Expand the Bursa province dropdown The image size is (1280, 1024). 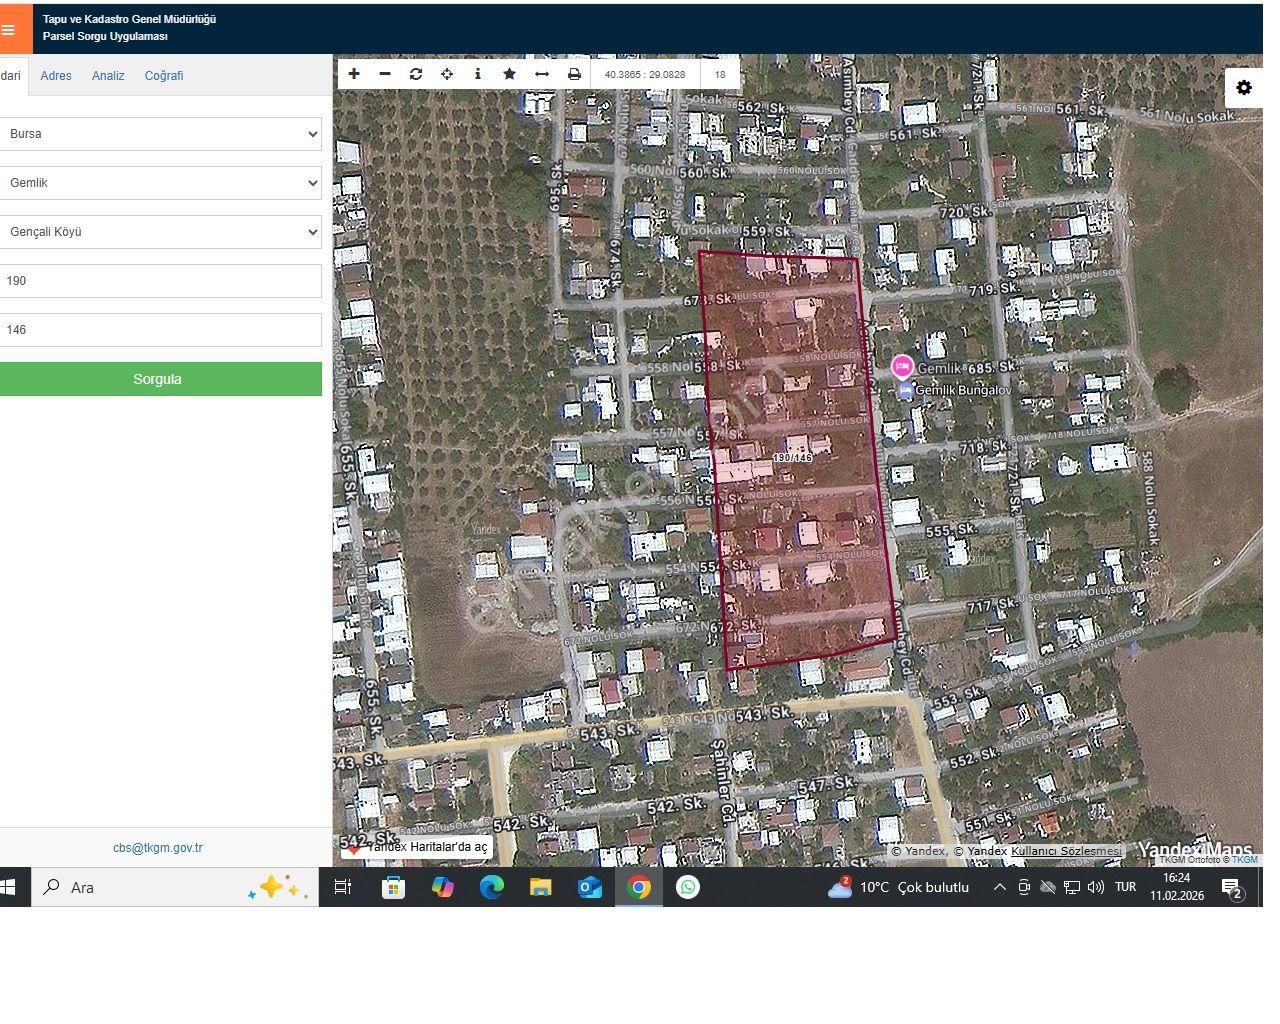[160, 134]
